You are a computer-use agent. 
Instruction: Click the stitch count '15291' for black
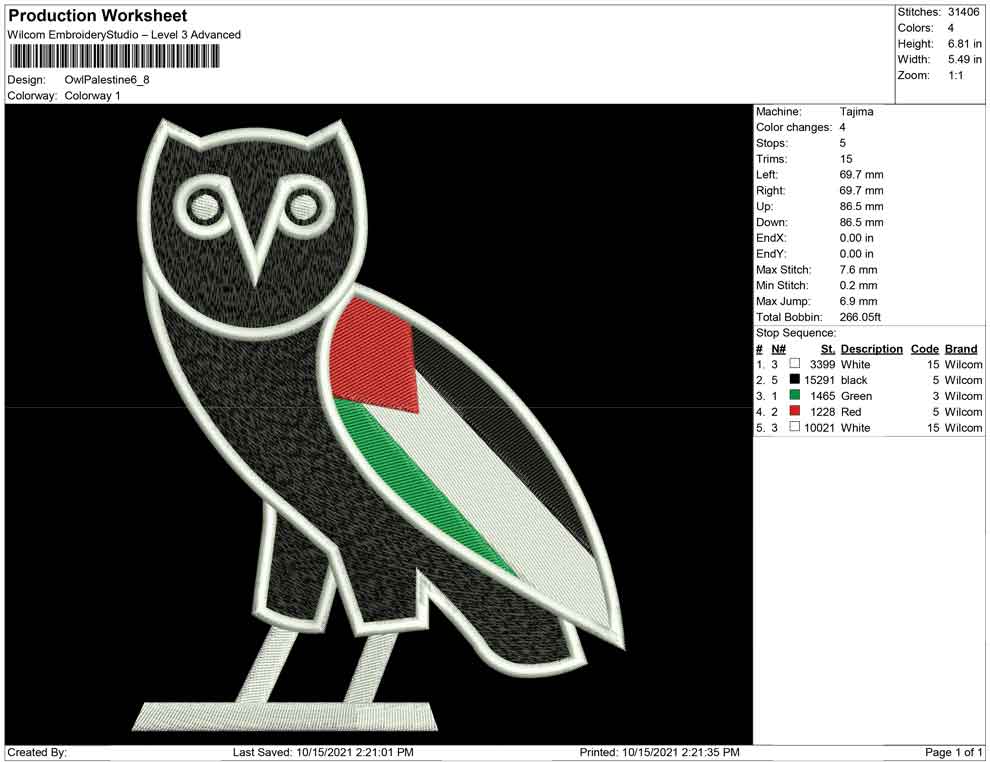820,380
